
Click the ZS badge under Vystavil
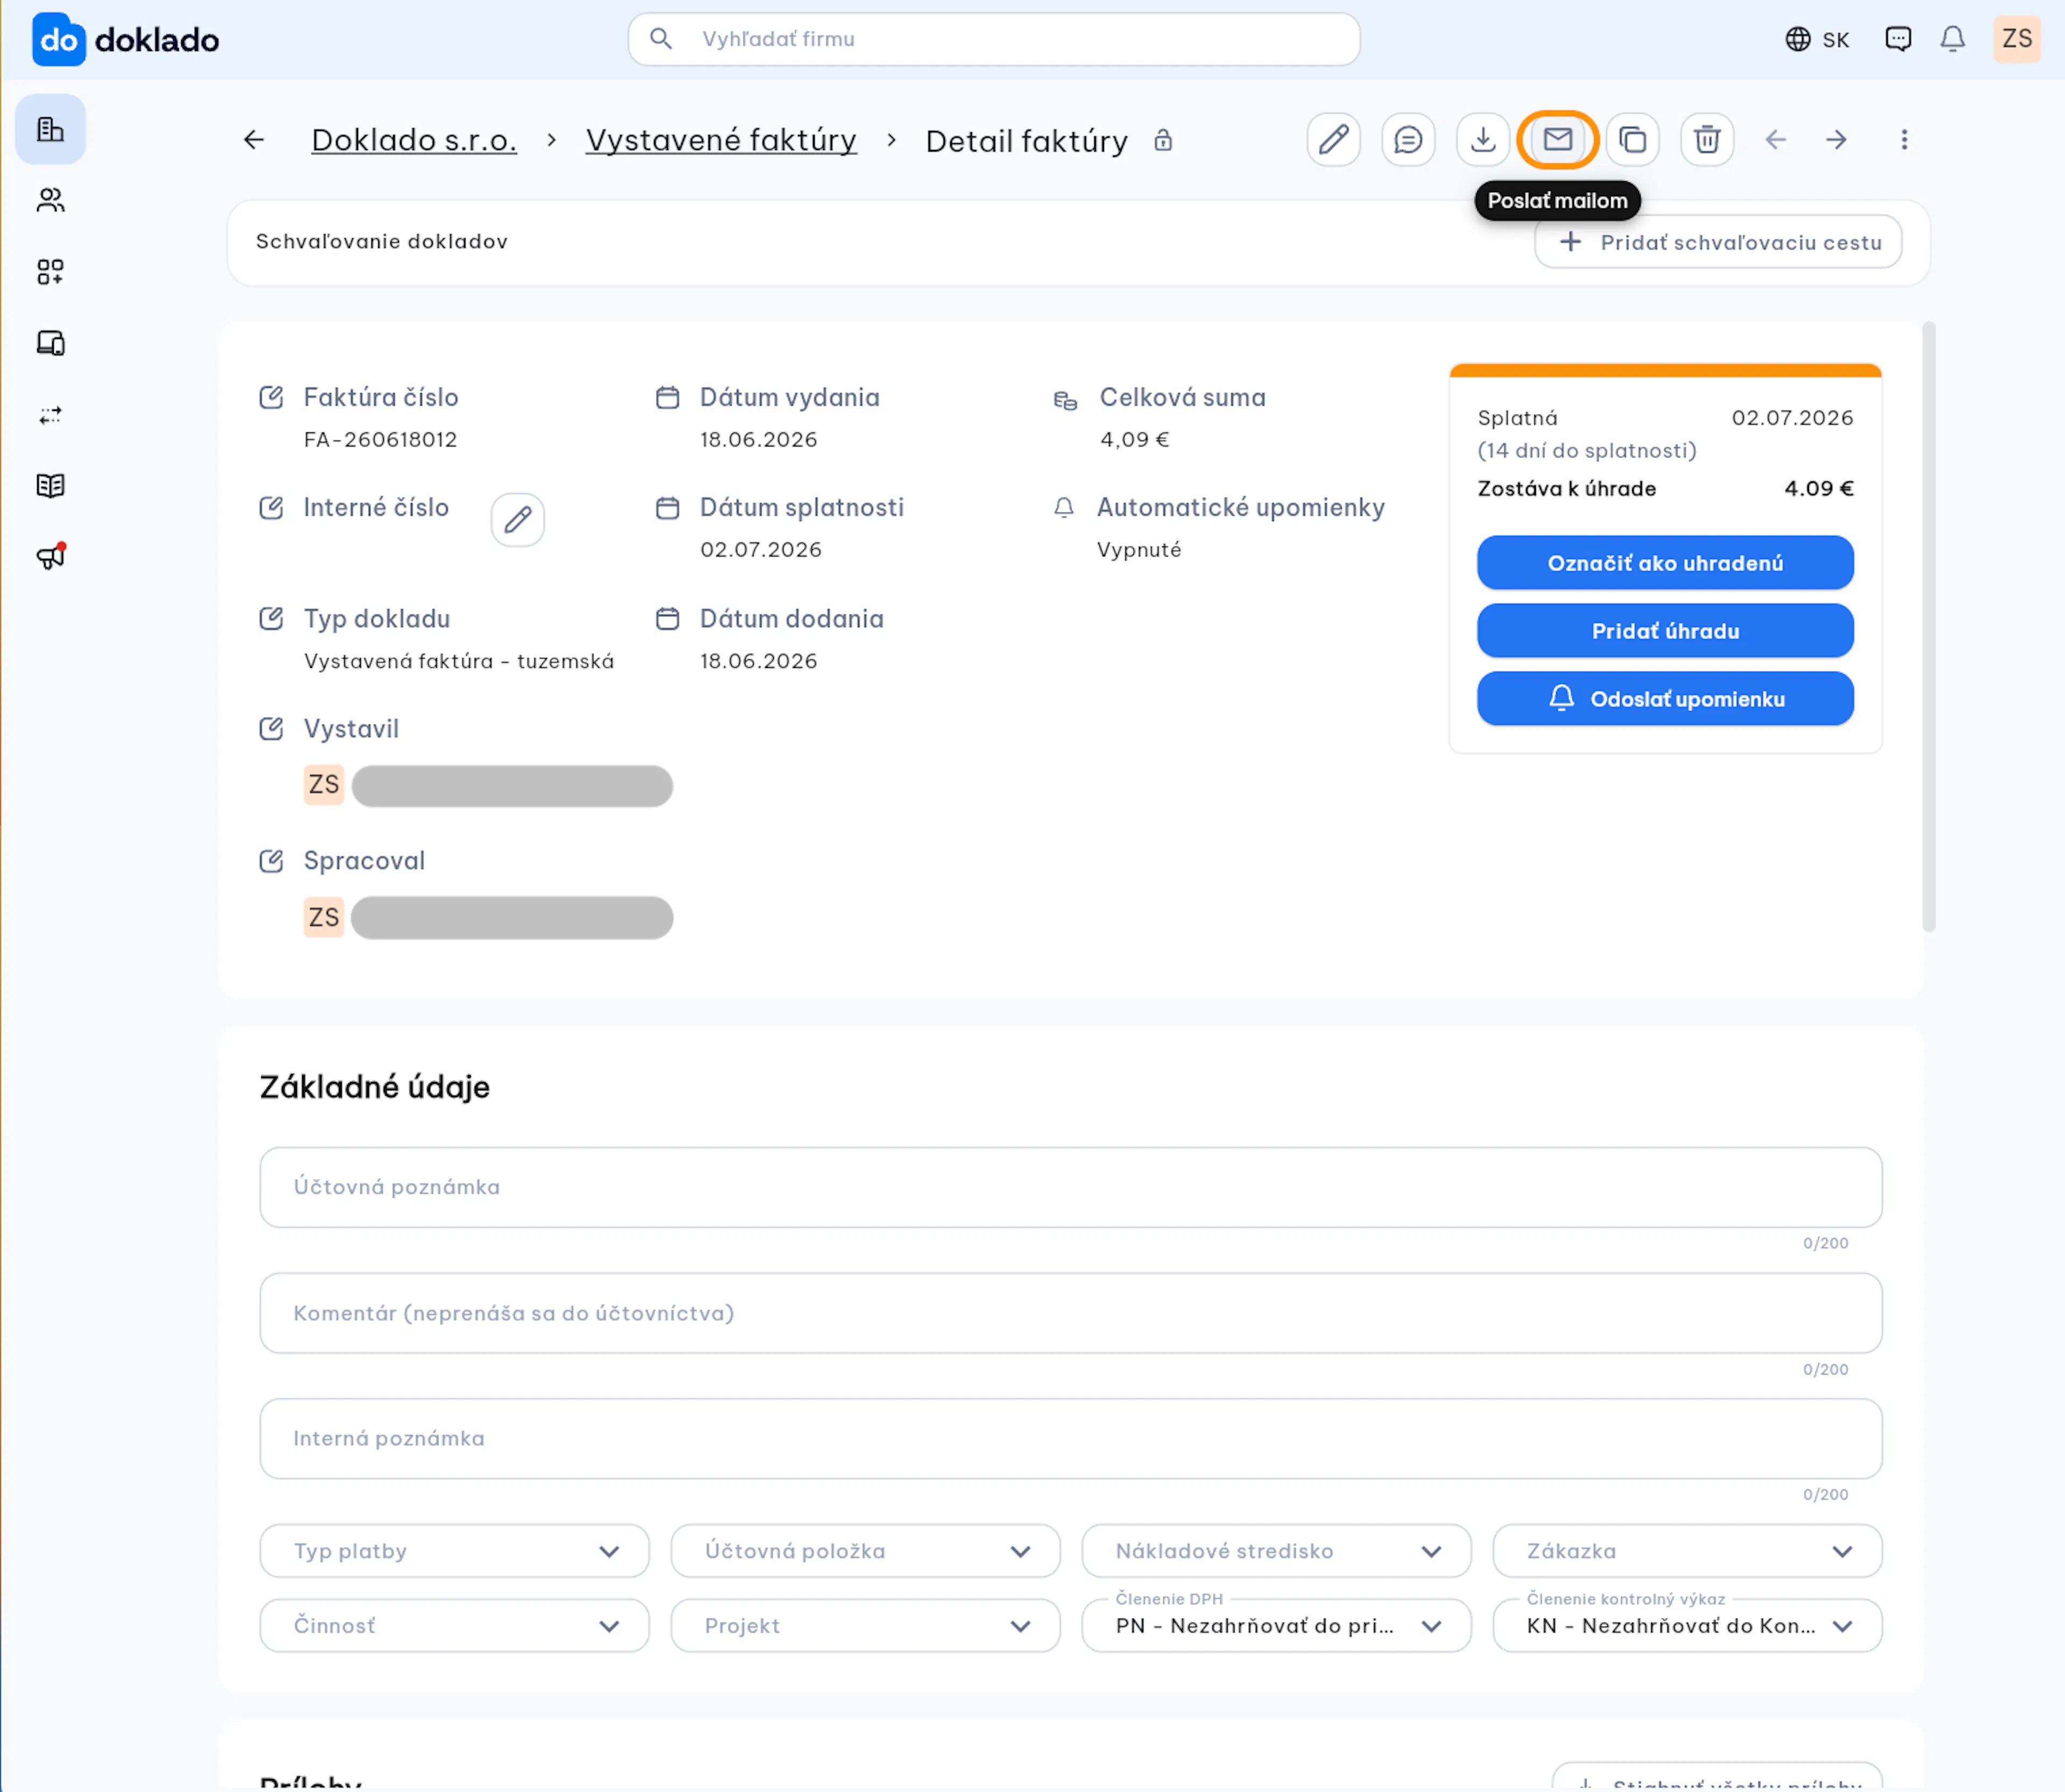click(x=324, y=785)
